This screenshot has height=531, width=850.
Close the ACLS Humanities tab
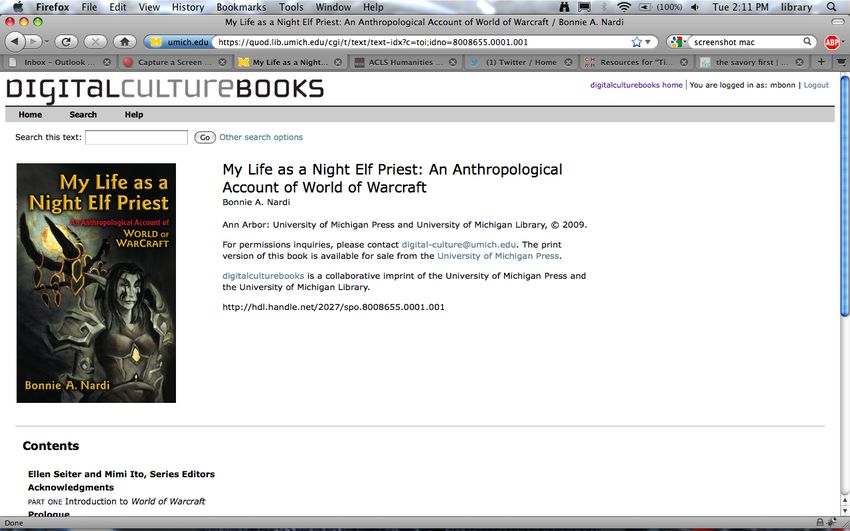coord(453,62)
